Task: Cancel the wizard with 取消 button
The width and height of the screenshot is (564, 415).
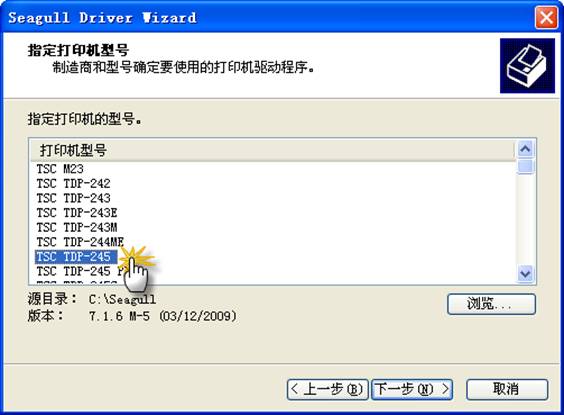Action: coord(507,389)
